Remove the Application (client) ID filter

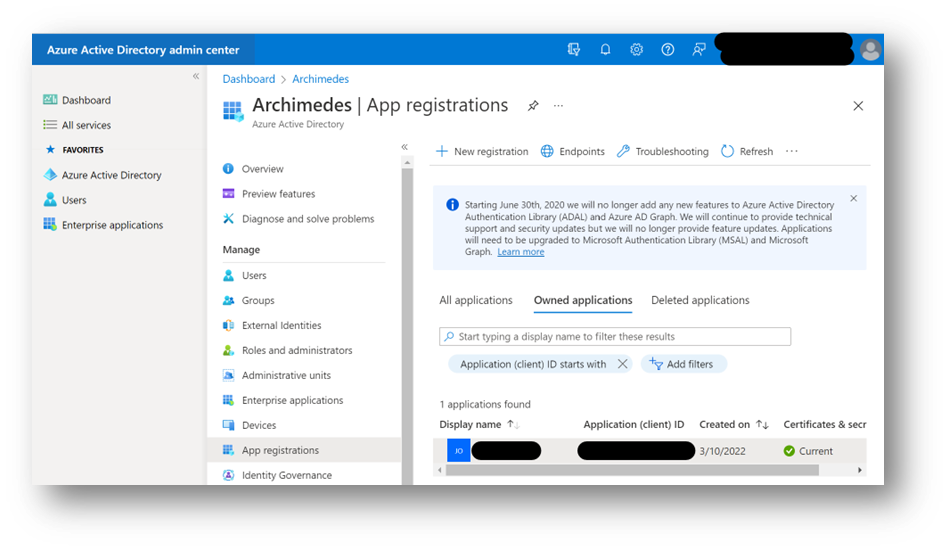click(x=622, y=364)
